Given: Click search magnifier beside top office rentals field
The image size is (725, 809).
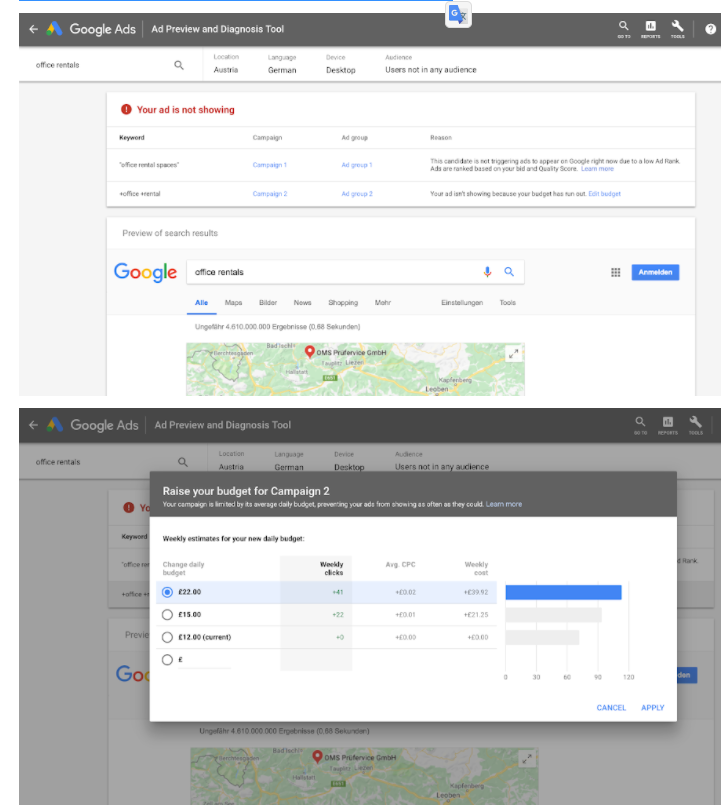Looking at the screenshot, I should point(179,65).
